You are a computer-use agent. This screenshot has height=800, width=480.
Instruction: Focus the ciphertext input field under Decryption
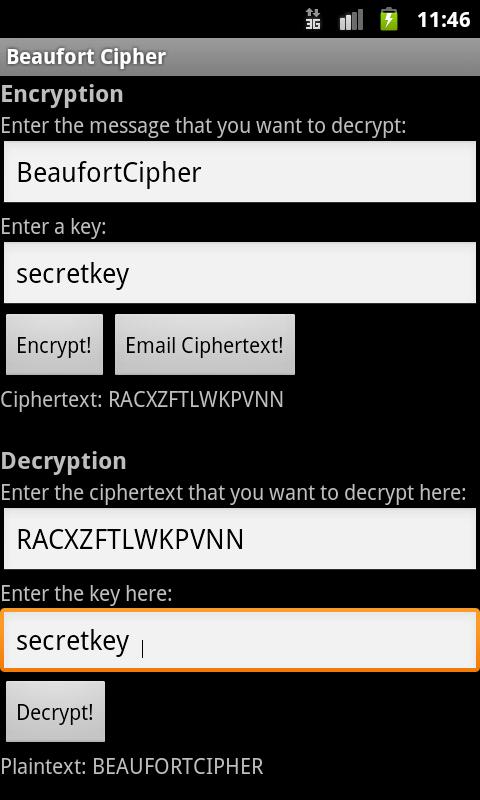[240, 539]
